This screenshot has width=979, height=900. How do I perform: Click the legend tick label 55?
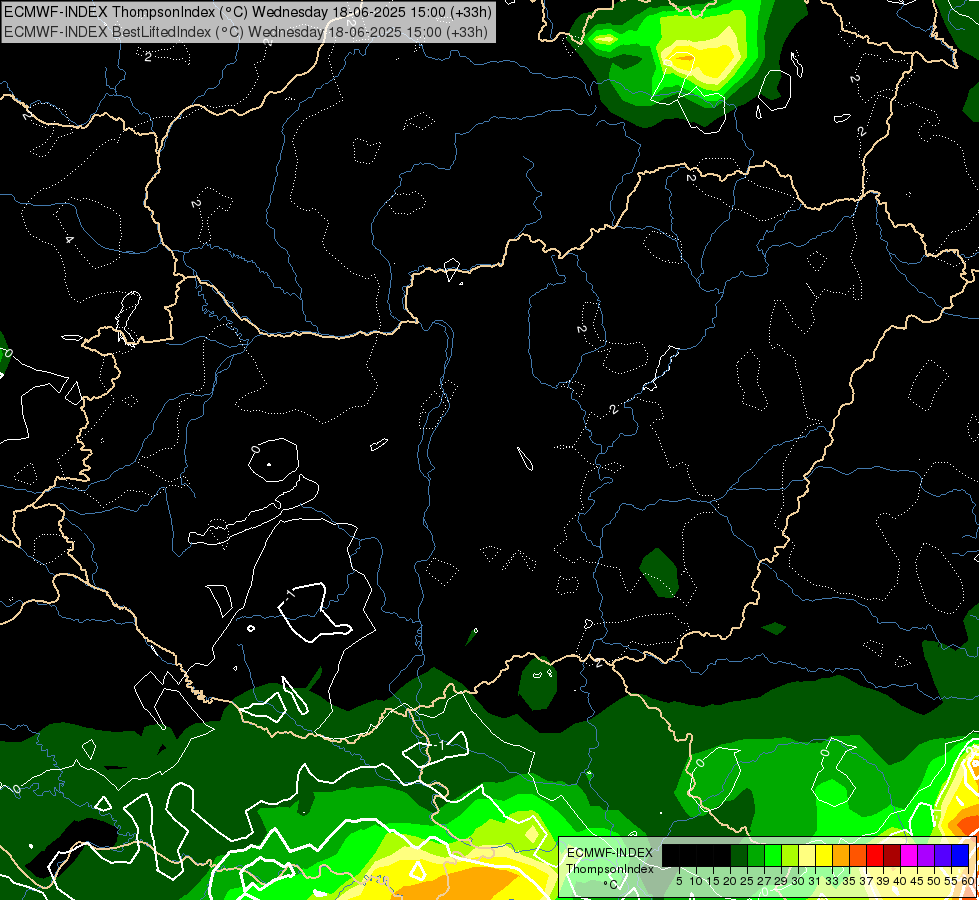coord(952,881)
